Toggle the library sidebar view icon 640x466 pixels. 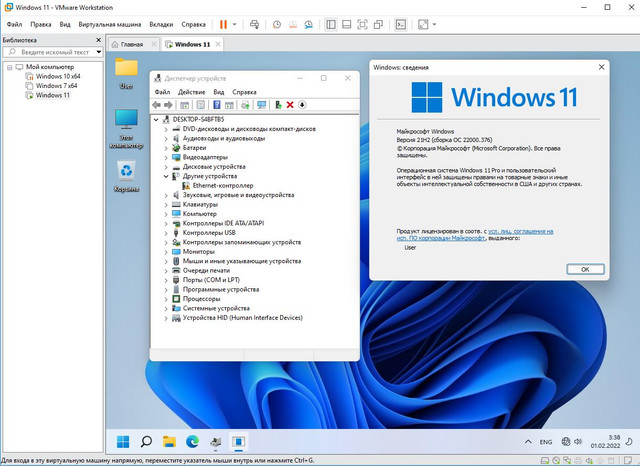(x=331, y=24)
